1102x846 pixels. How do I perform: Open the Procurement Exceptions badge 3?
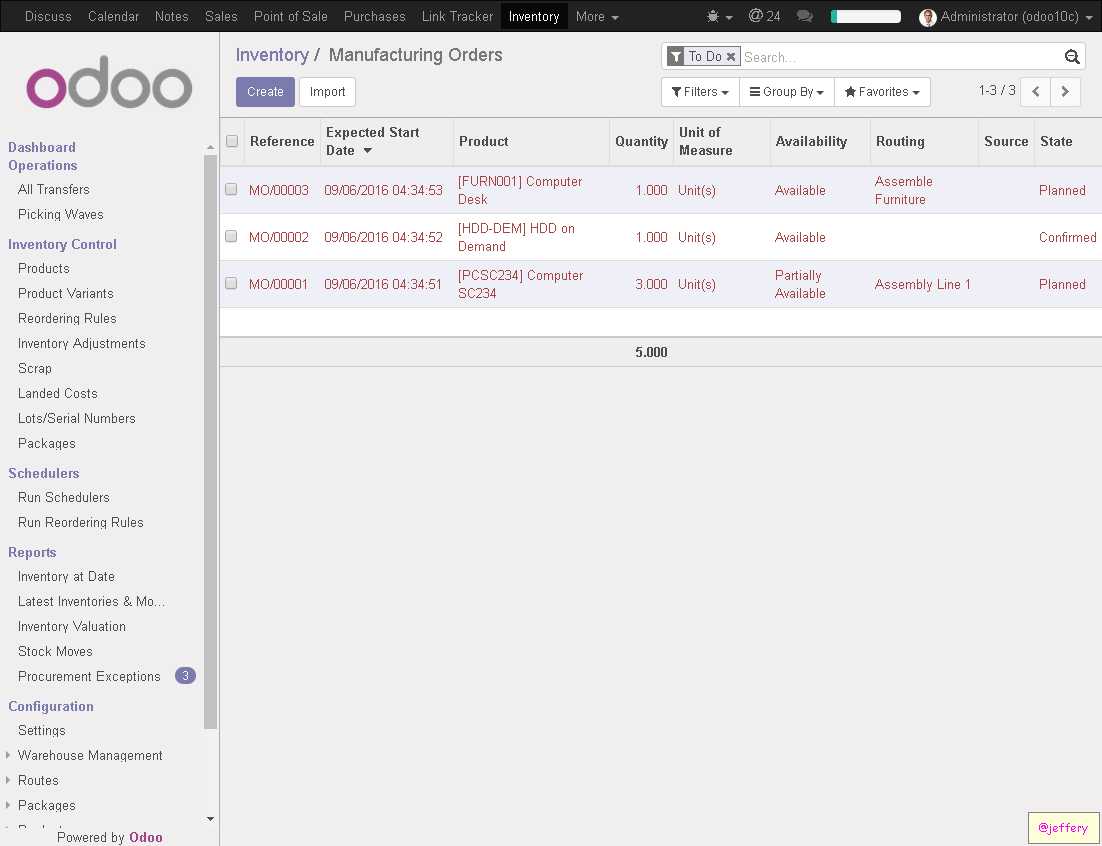coord(185,676)
